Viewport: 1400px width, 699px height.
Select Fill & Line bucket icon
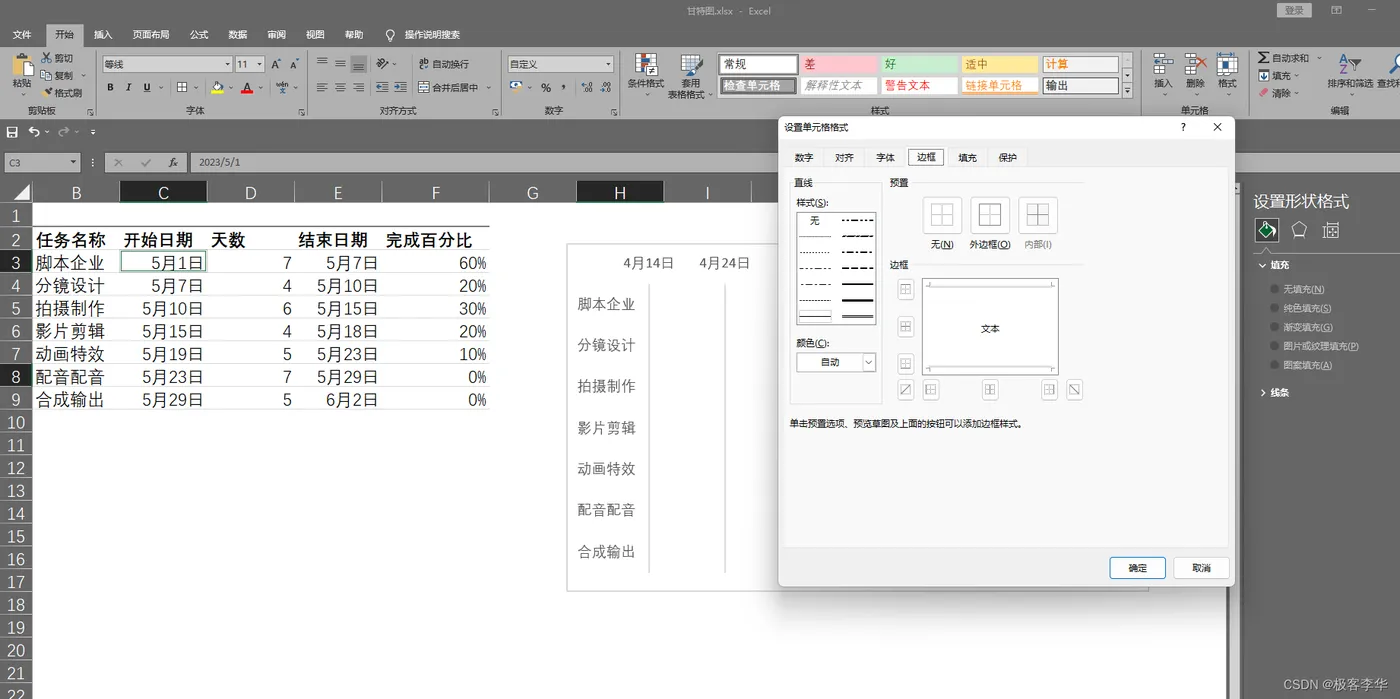pyautogui.click(x=1267, y=230)
